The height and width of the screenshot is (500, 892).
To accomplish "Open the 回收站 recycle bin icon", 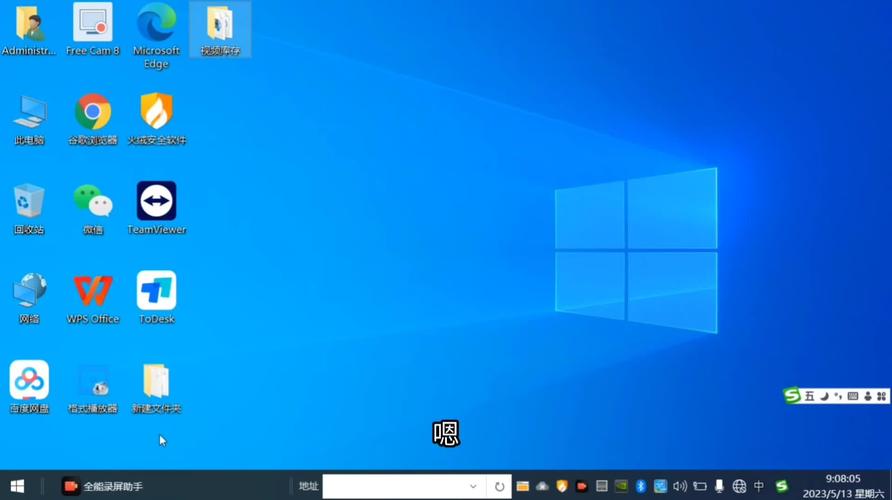I will tap(29, 209).
